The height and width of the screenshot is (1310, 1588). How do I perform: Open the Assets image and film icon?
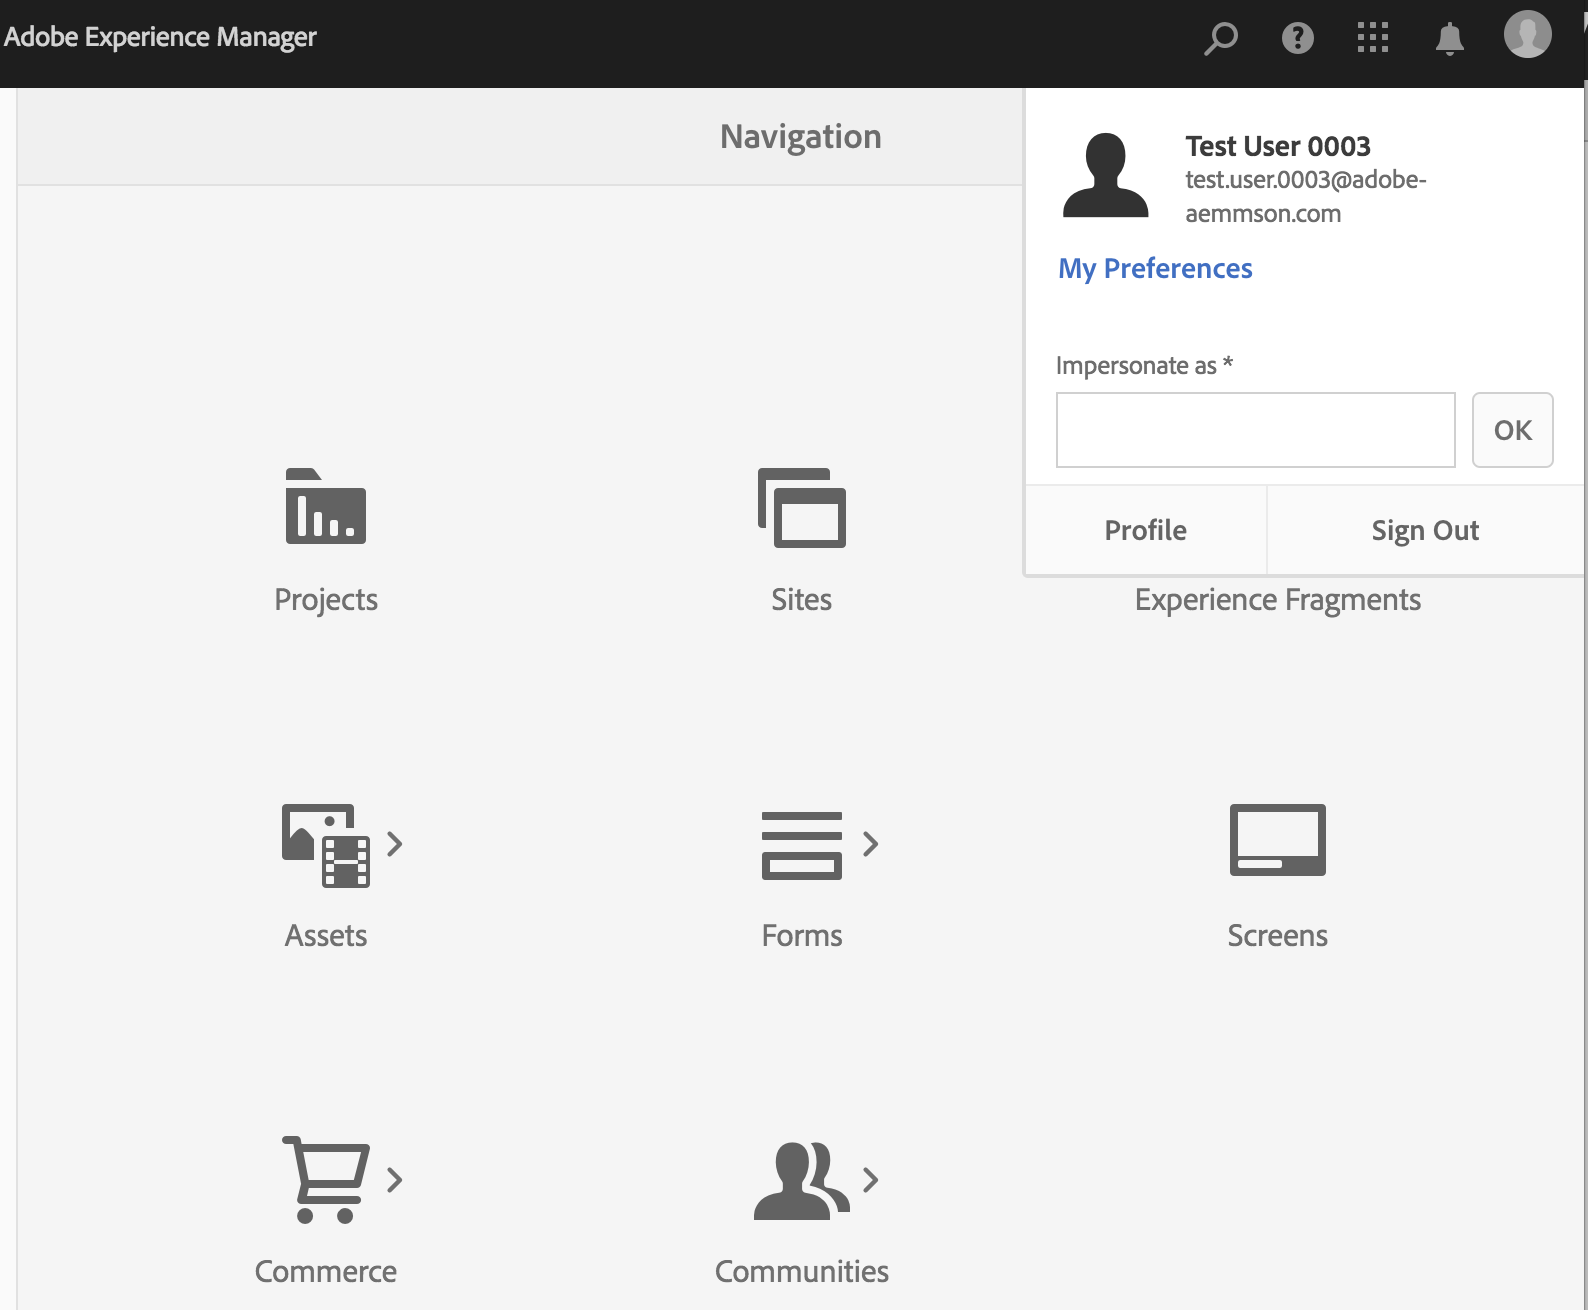(326, 845)
